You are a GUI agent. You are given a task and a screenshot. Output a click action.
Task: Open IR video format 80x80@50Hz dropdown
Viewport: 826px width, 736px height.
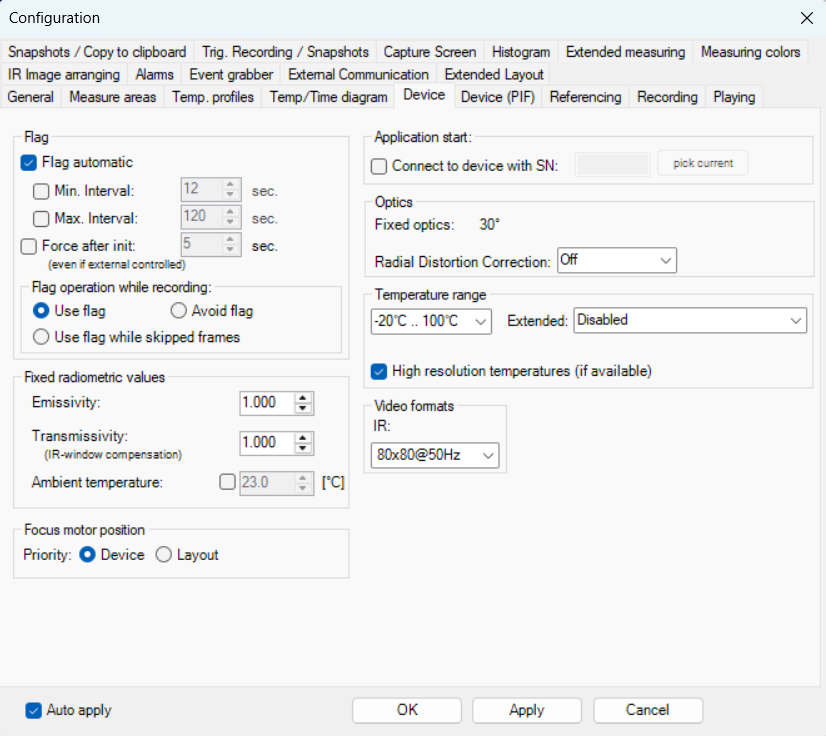[x=435, y=455]
